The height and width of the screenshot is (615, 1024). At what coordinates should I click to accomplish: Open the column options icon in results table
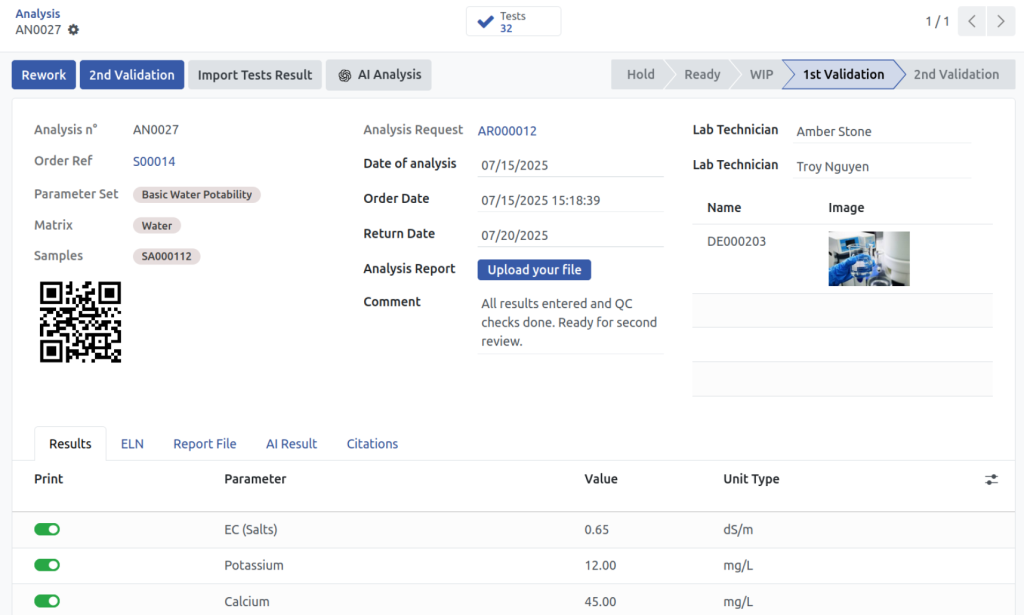point(991,479)
